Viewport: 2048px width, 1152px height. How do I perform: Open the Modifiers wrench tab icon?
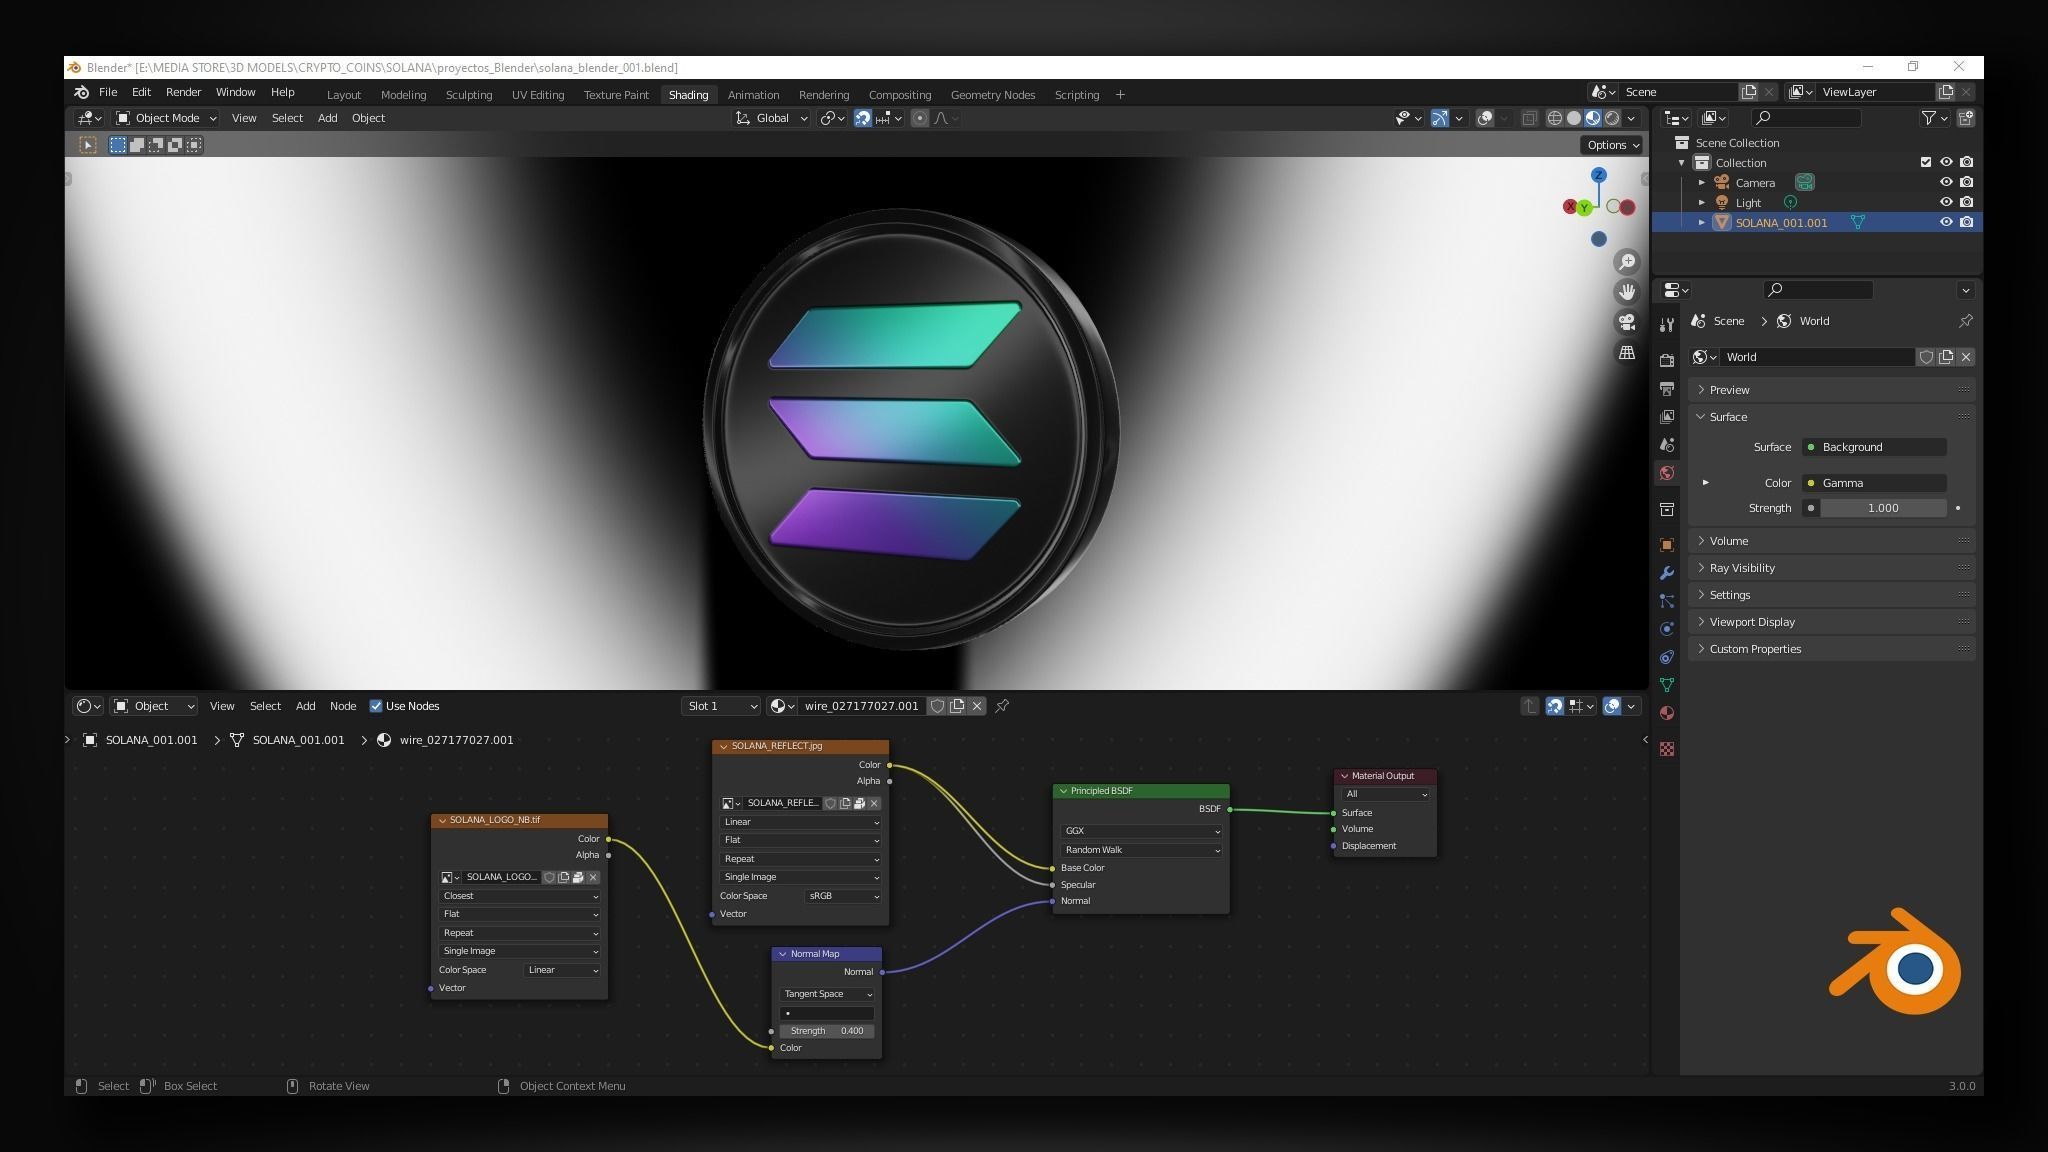tap(1666, 573)
